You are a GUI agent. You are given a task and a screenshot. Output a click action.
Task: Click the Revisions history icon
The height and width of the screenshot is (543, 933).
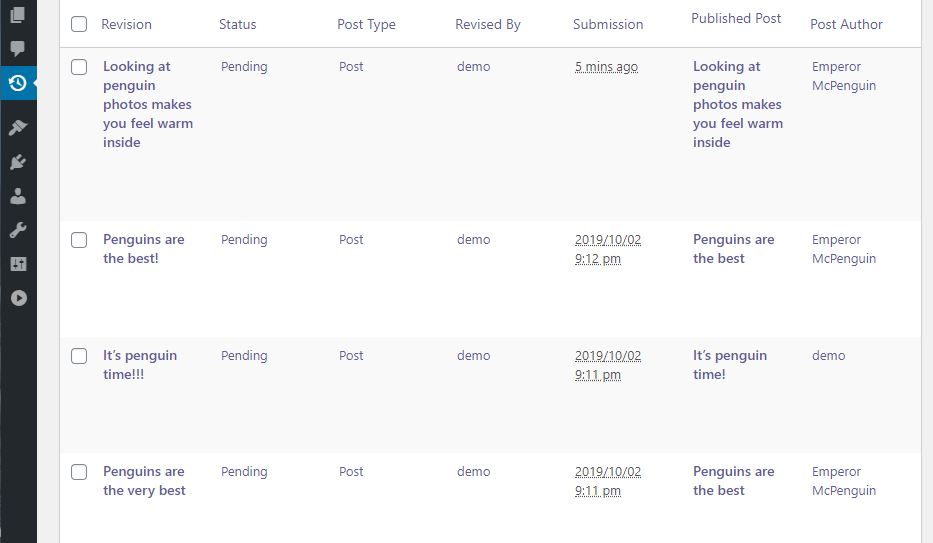18,83
